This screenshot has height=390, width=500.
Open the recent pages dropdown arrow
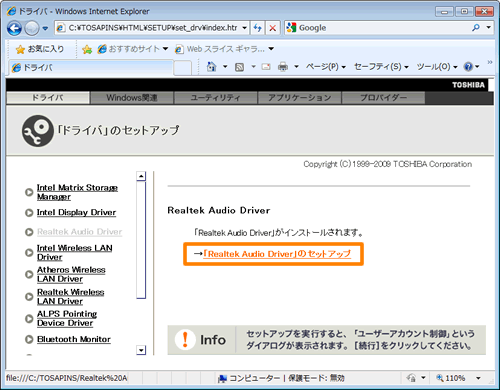(x=45, y=29)
